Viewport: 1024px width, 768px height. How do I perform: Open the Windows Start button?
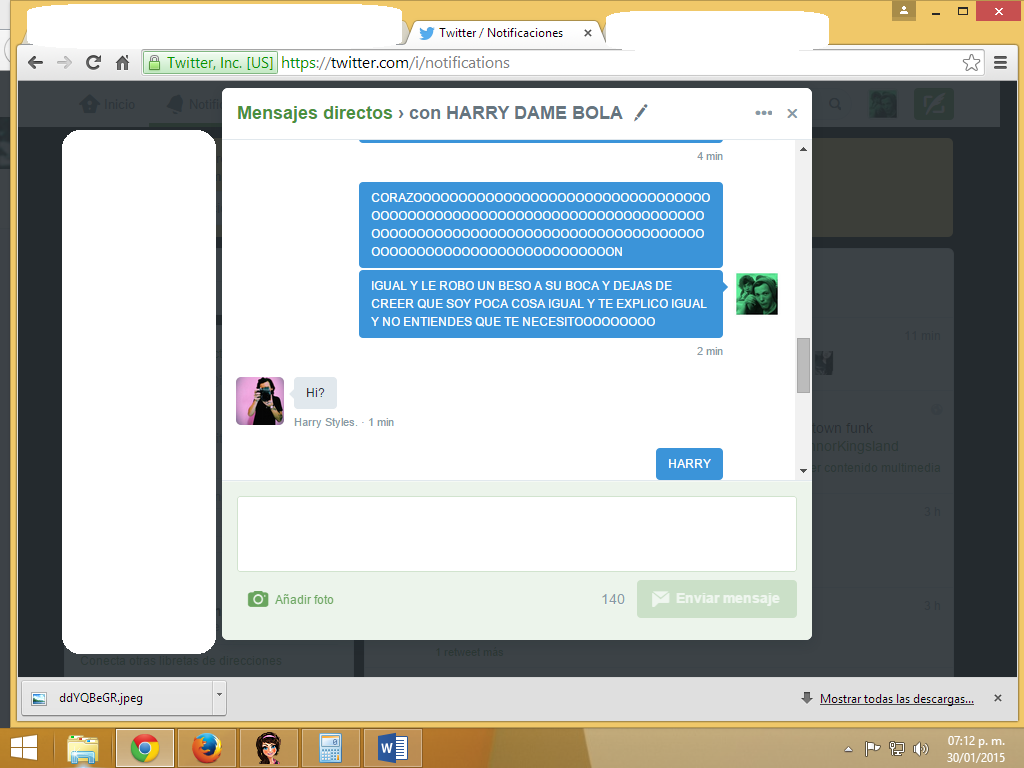click(x=24, y=748)
